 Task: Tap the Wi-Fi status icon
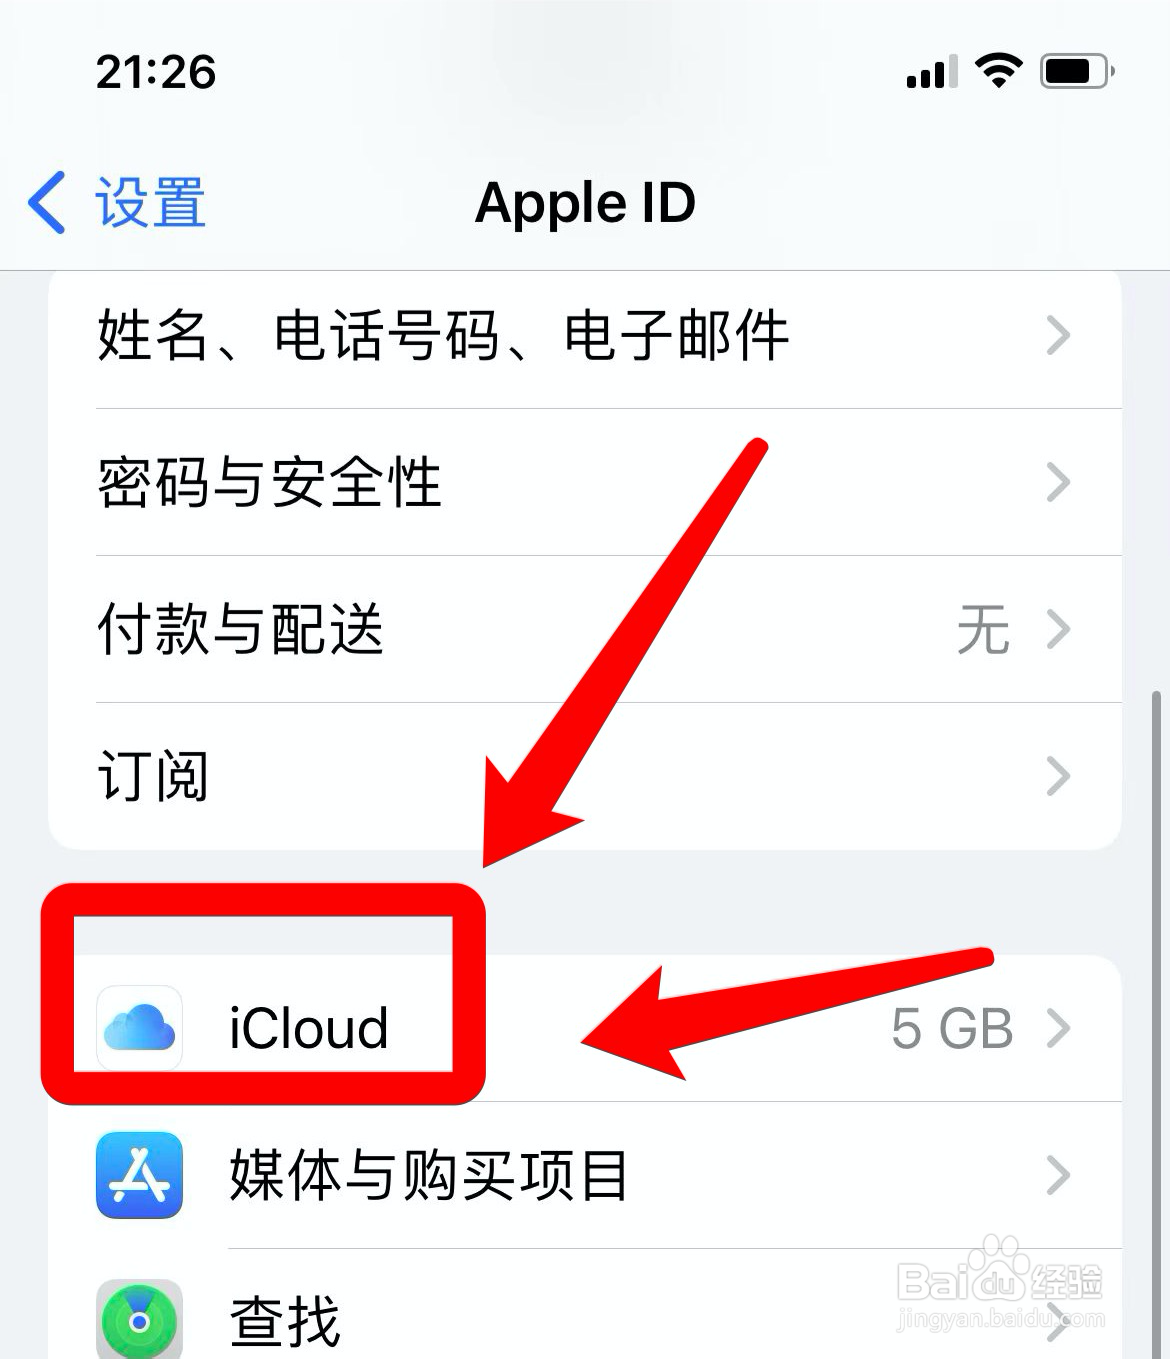(x=998, y=71)
